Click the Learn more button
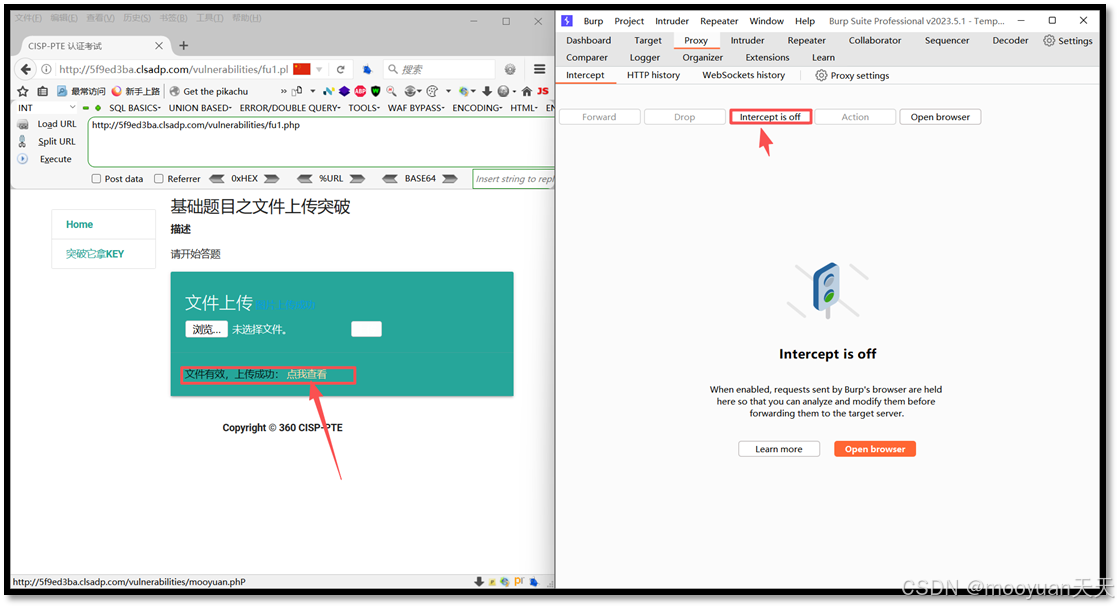Image resolution: width=1119 pixels, height=608 pixels. click(x=779, y=449)
